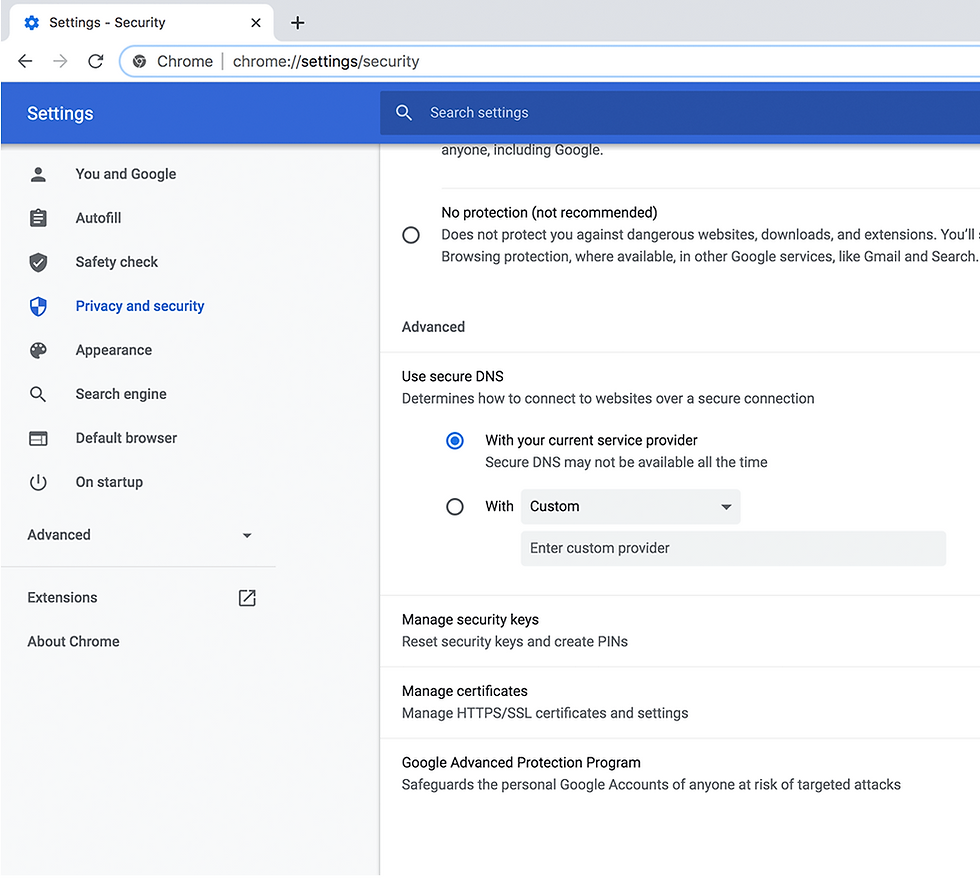This screenshot has height=878, width=980.
Task: Open Manage security keys
Action: click(680, 631)
